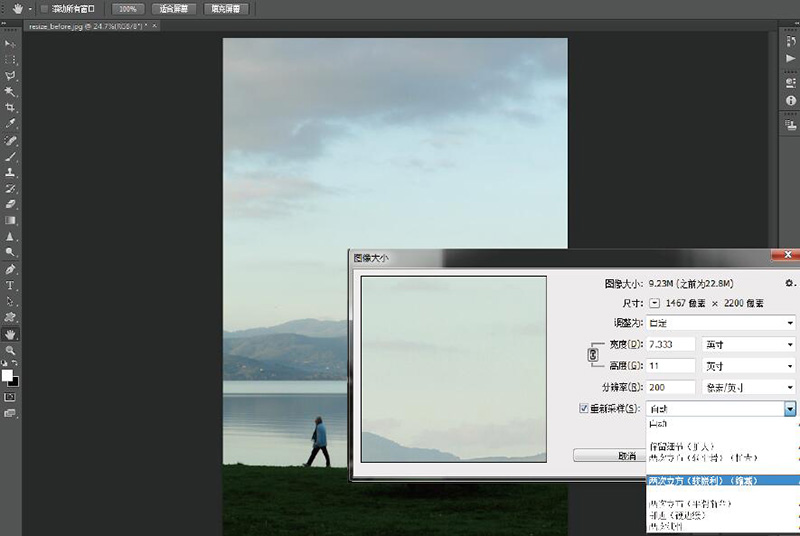Select the Pen tool

(10, 269)
